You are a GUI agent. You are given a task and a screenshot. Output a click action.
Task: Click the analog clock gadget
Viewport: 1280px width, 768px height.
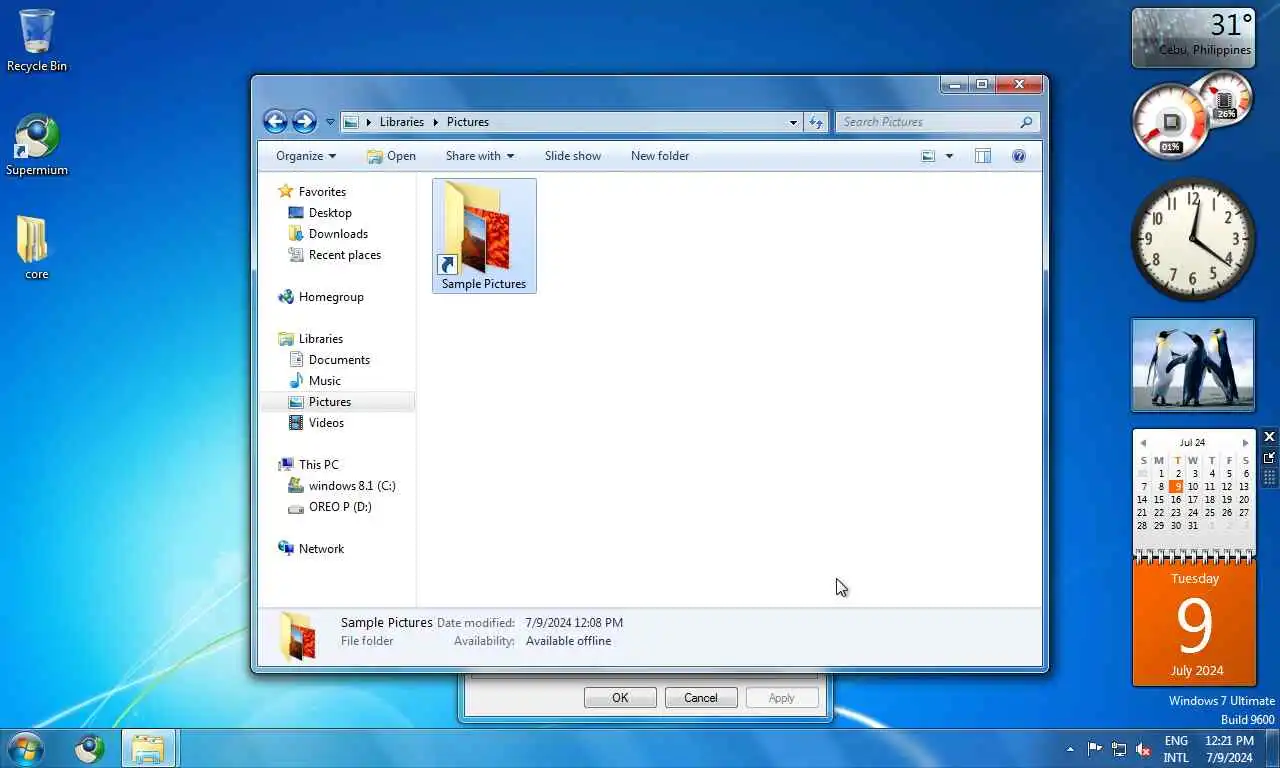tap(1192, 239)
